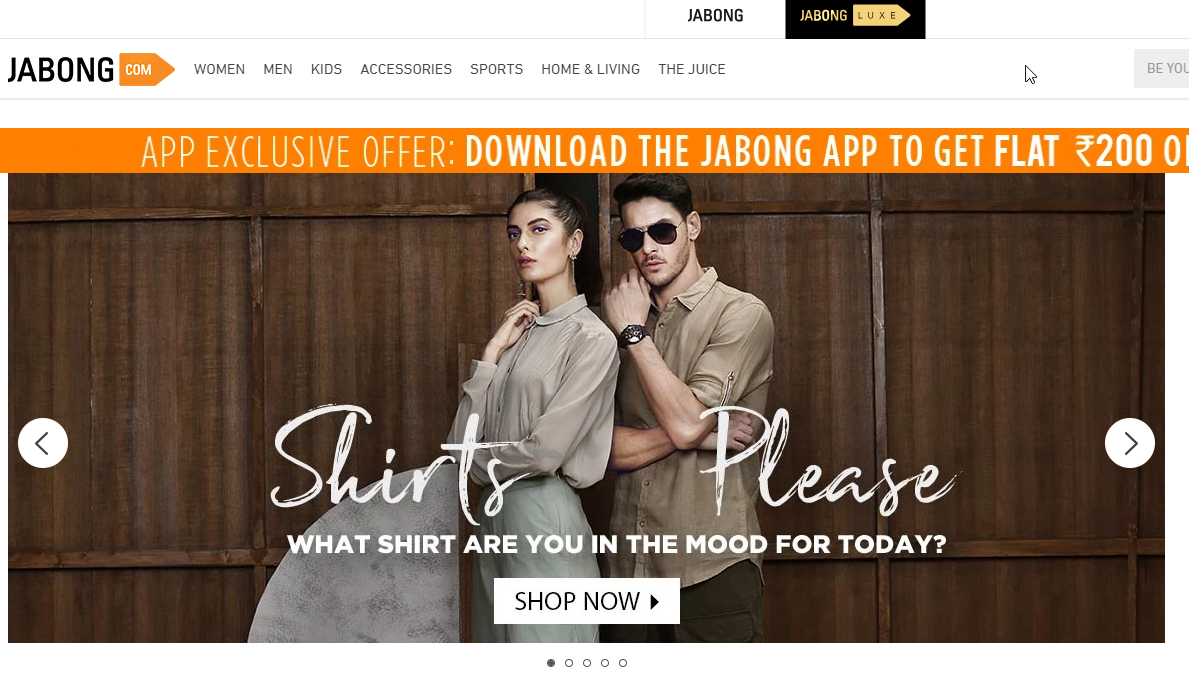This screenshot has width=1189, height=673.
Task: Select fifth carousel indicator dot
Action: (623, 663)
